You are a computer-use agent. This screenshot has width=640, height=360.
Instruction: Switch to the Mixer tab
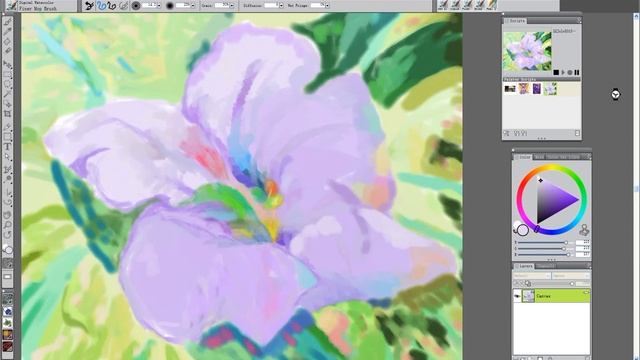539,157
